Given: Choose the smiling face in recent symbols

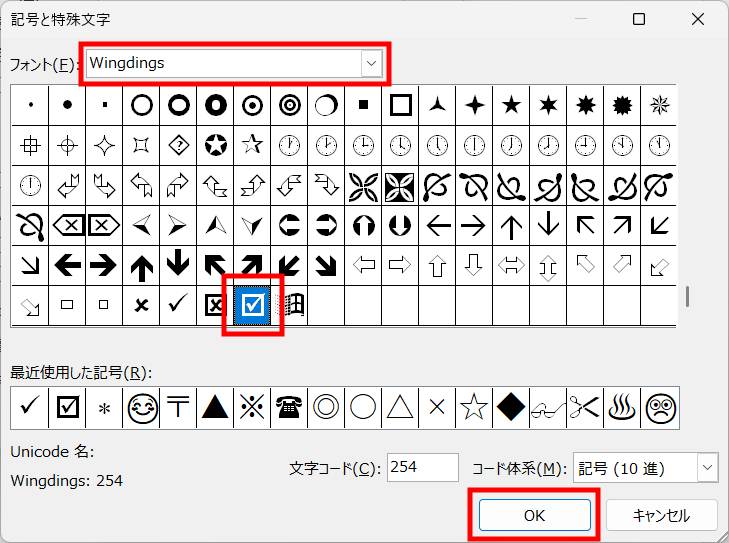Looking at the screenshot, I should pyautogui.click(x=141, y=408).
